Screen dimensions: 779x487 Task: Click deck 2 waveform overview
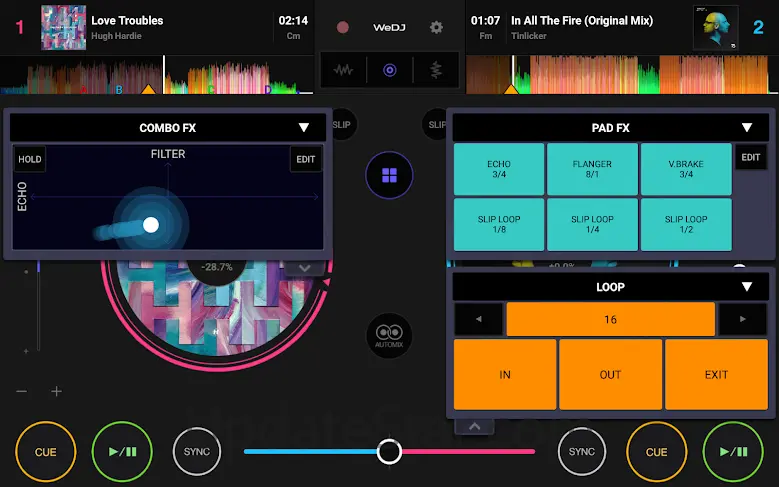[x=622, y=75]
